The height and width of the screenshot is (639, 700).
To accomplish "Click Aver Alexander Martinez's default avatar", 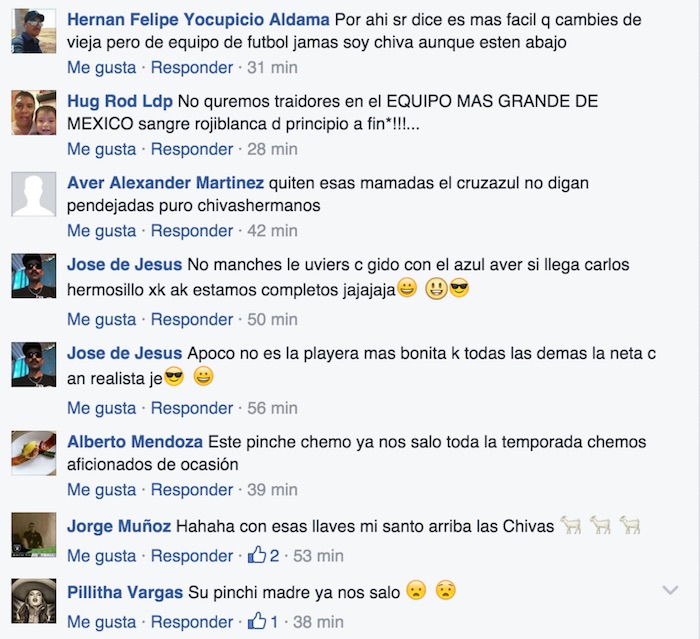I will point(33,194).
